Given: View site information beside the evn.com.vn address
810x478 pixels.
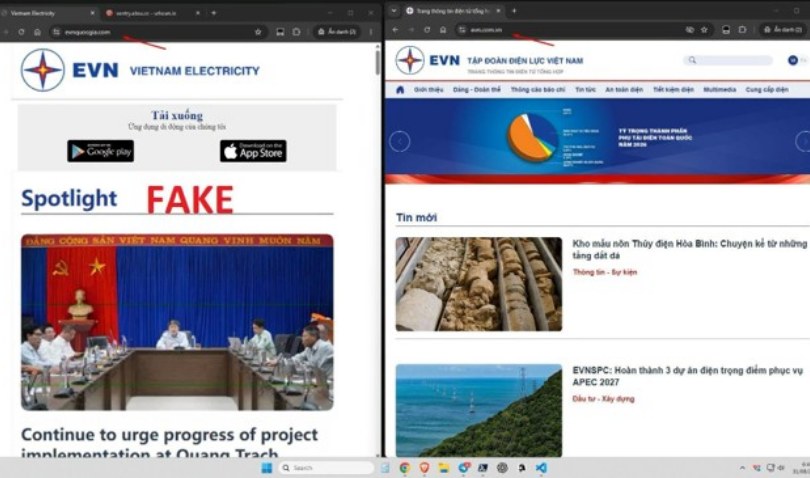Looking at the screenshot, I should tap(462, 30).
